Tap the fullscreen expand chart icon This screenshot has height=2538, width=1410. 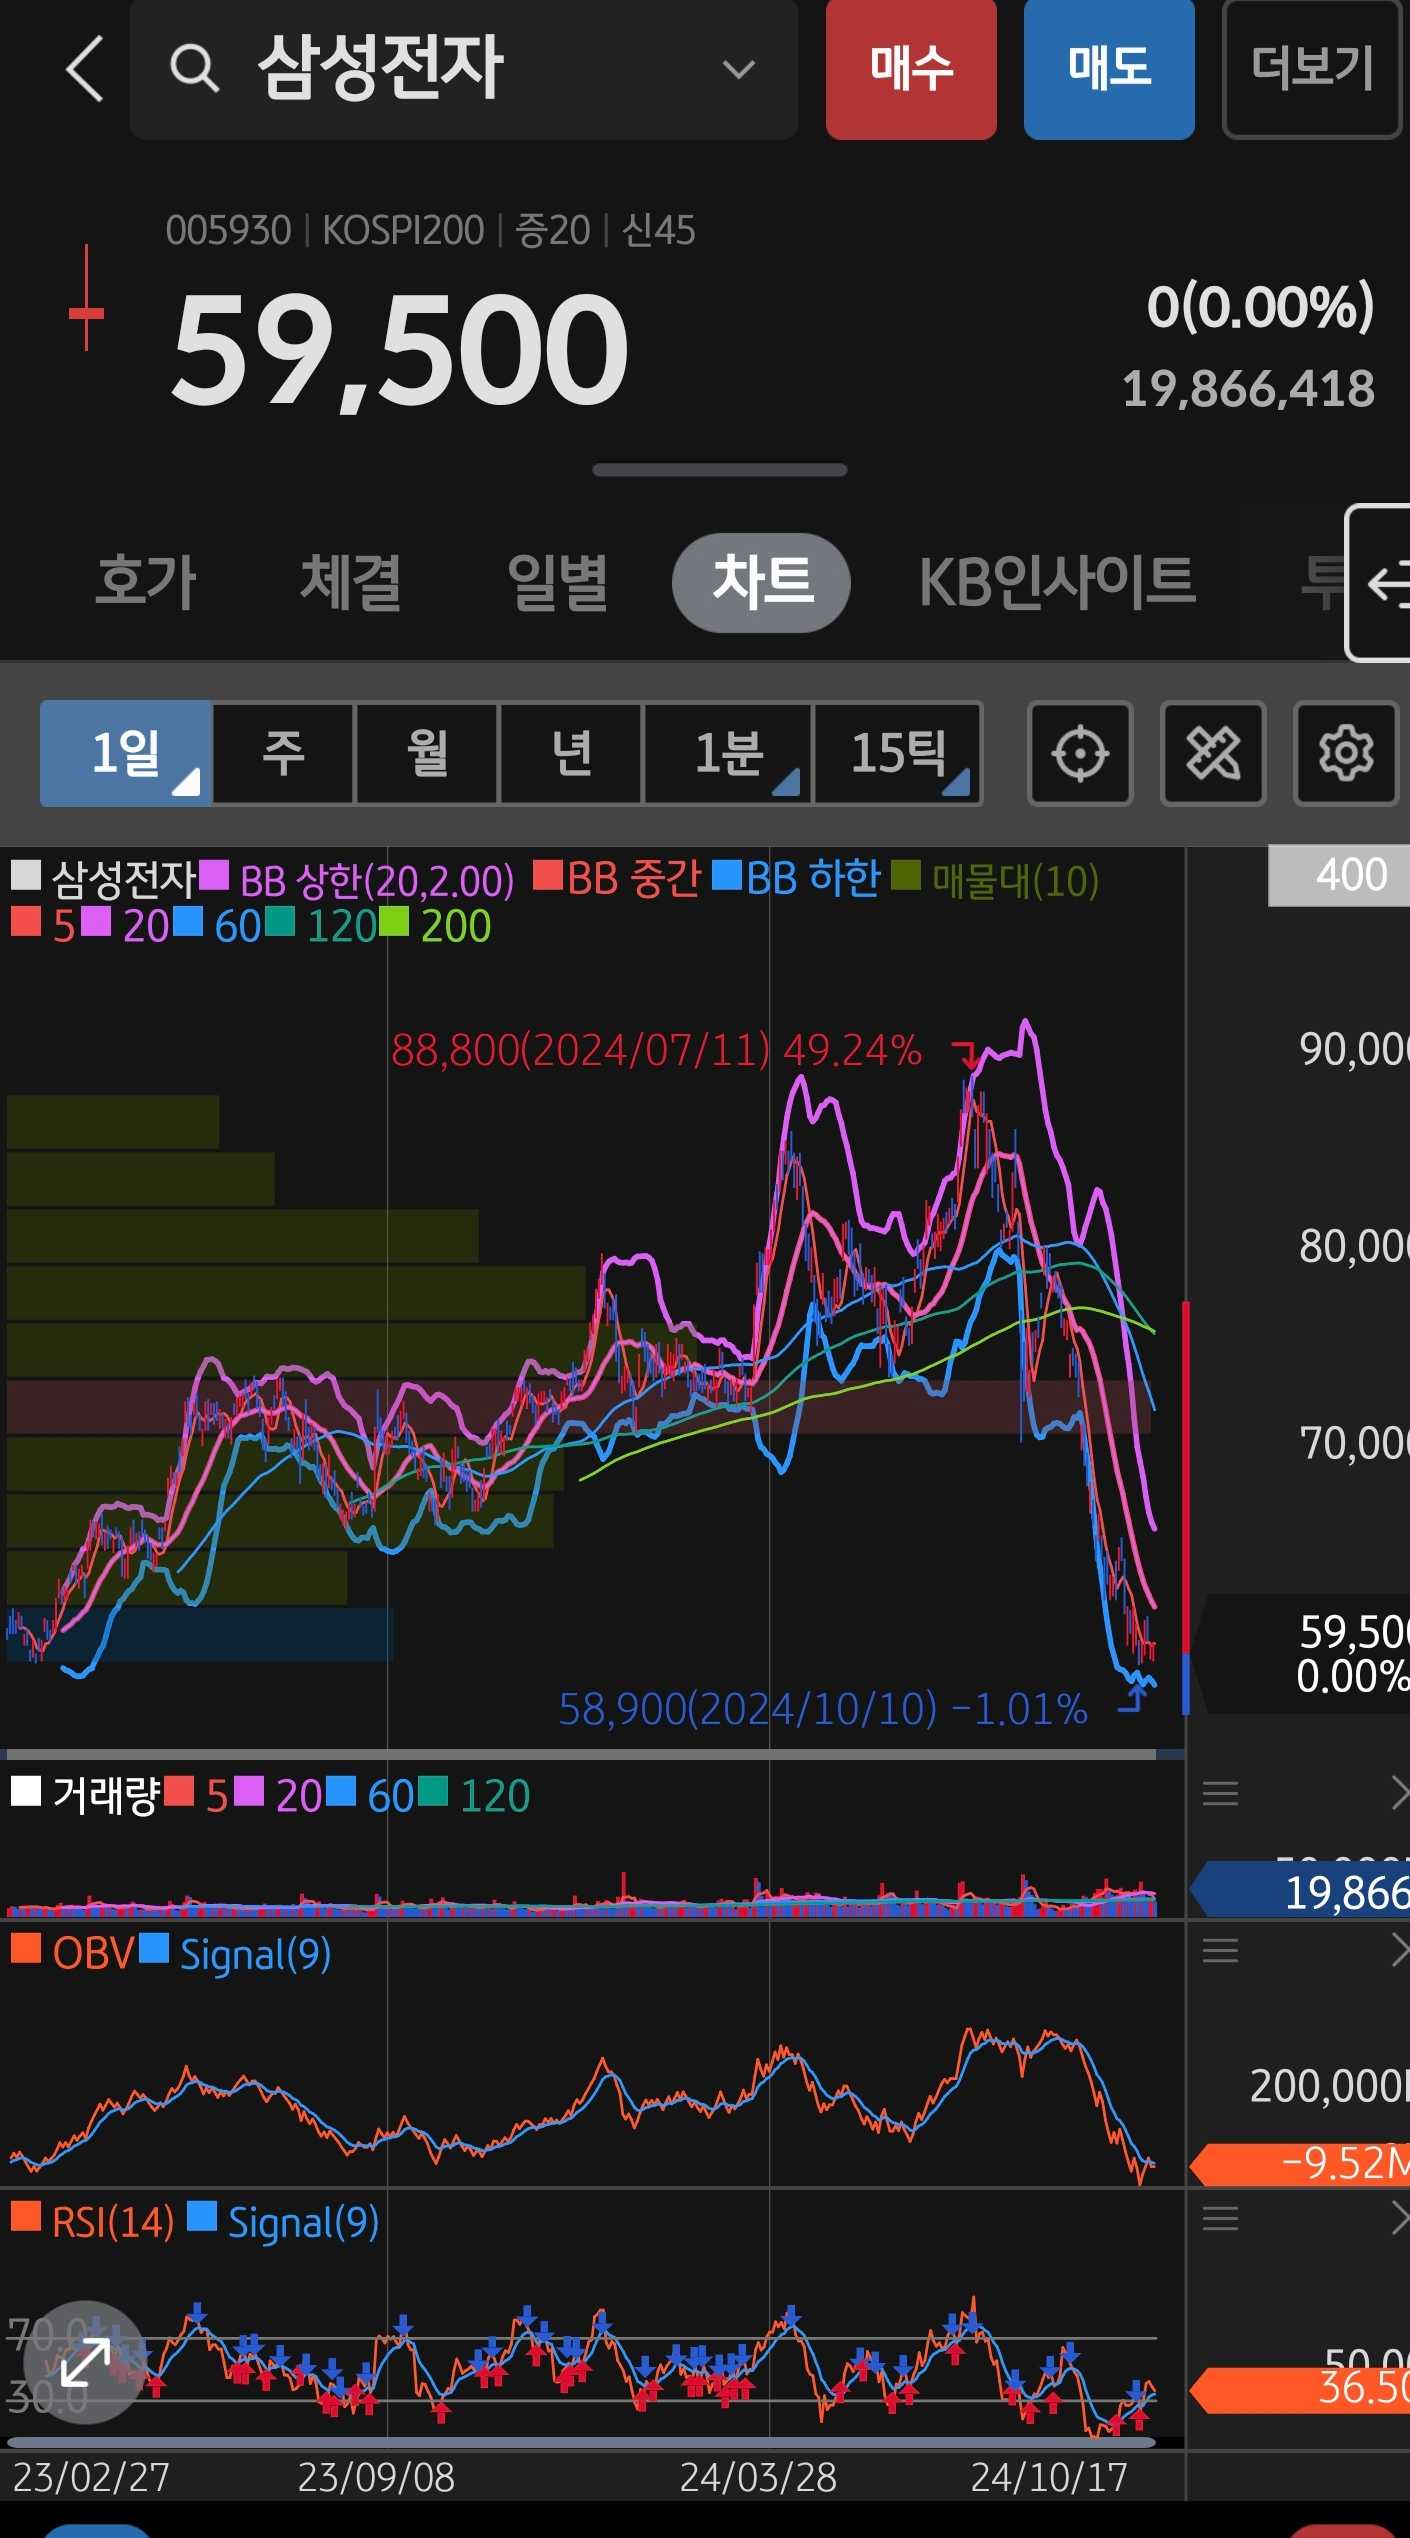(85, 2363)
